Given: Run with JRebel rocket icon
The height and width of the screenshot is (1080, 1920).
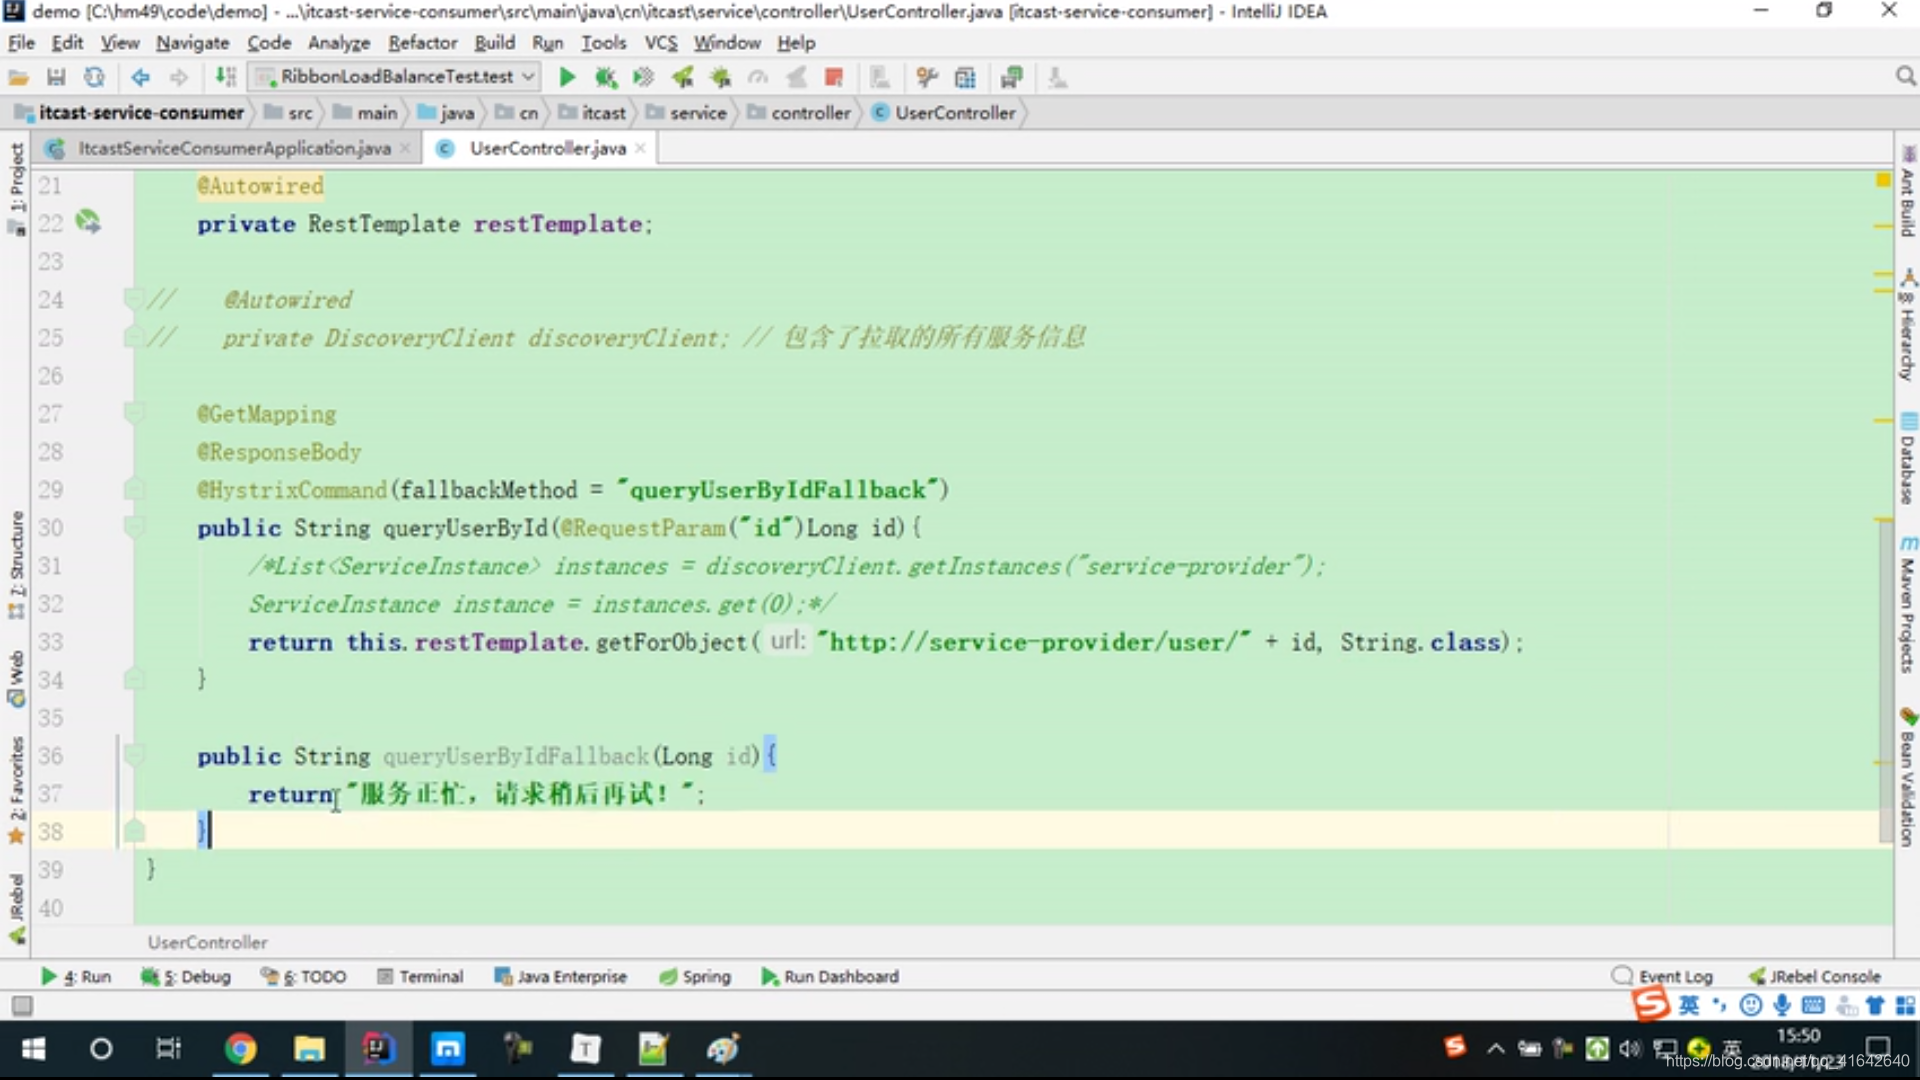Looking at the screenshot, I should tap(682, 77).
